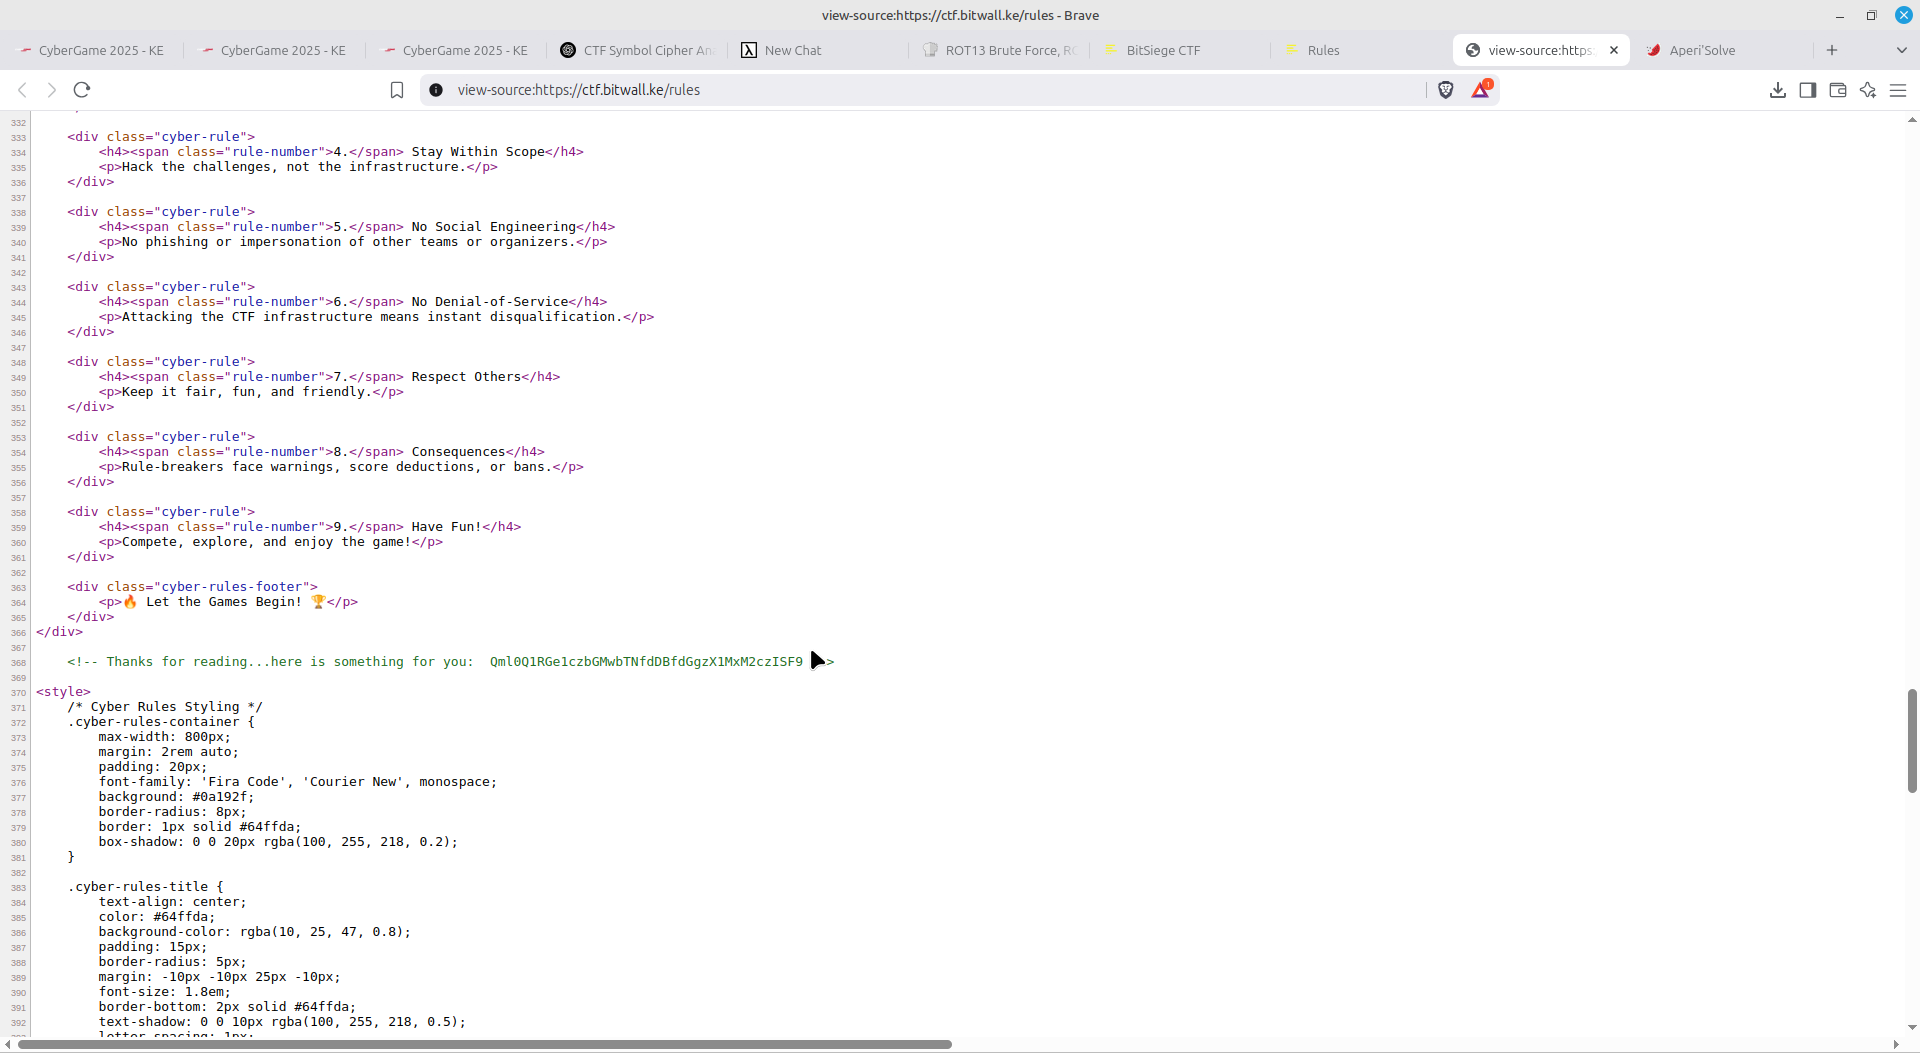Select the ROT13 Brute Force tab

pos(1009,50)
